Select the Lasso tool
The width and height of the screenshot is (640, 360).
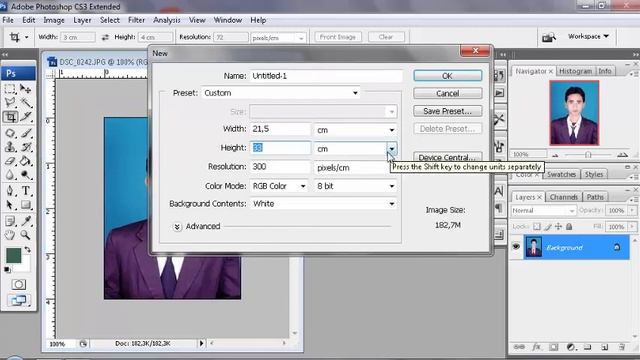point(10,102)
